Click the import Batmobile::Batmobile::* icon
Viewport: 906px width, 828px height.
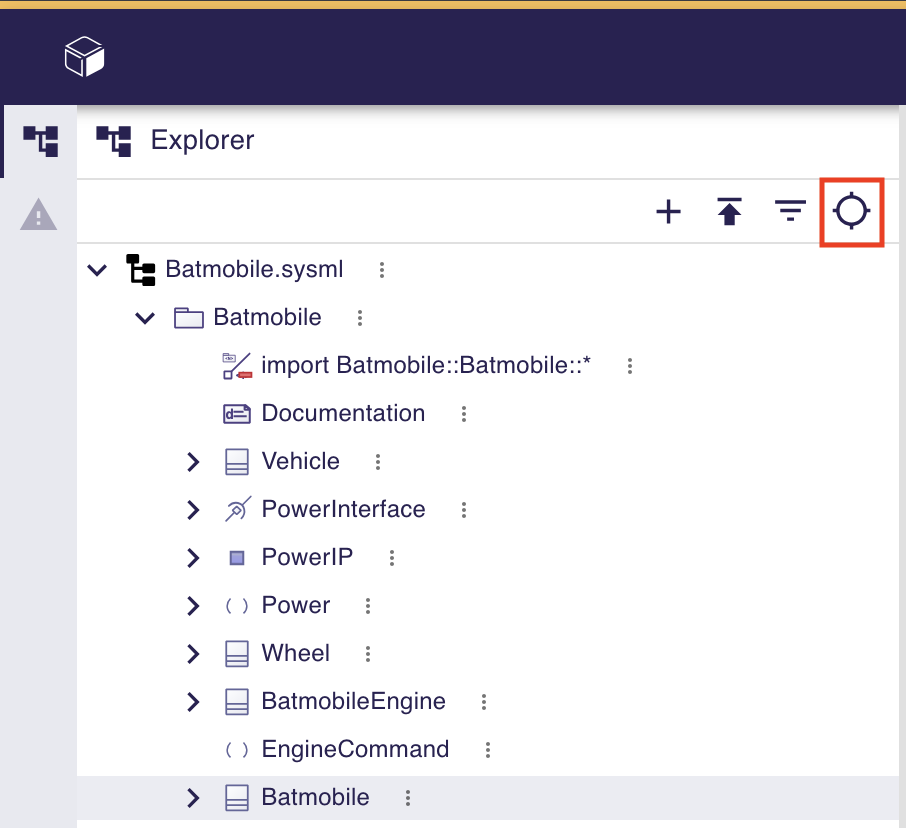237,365
